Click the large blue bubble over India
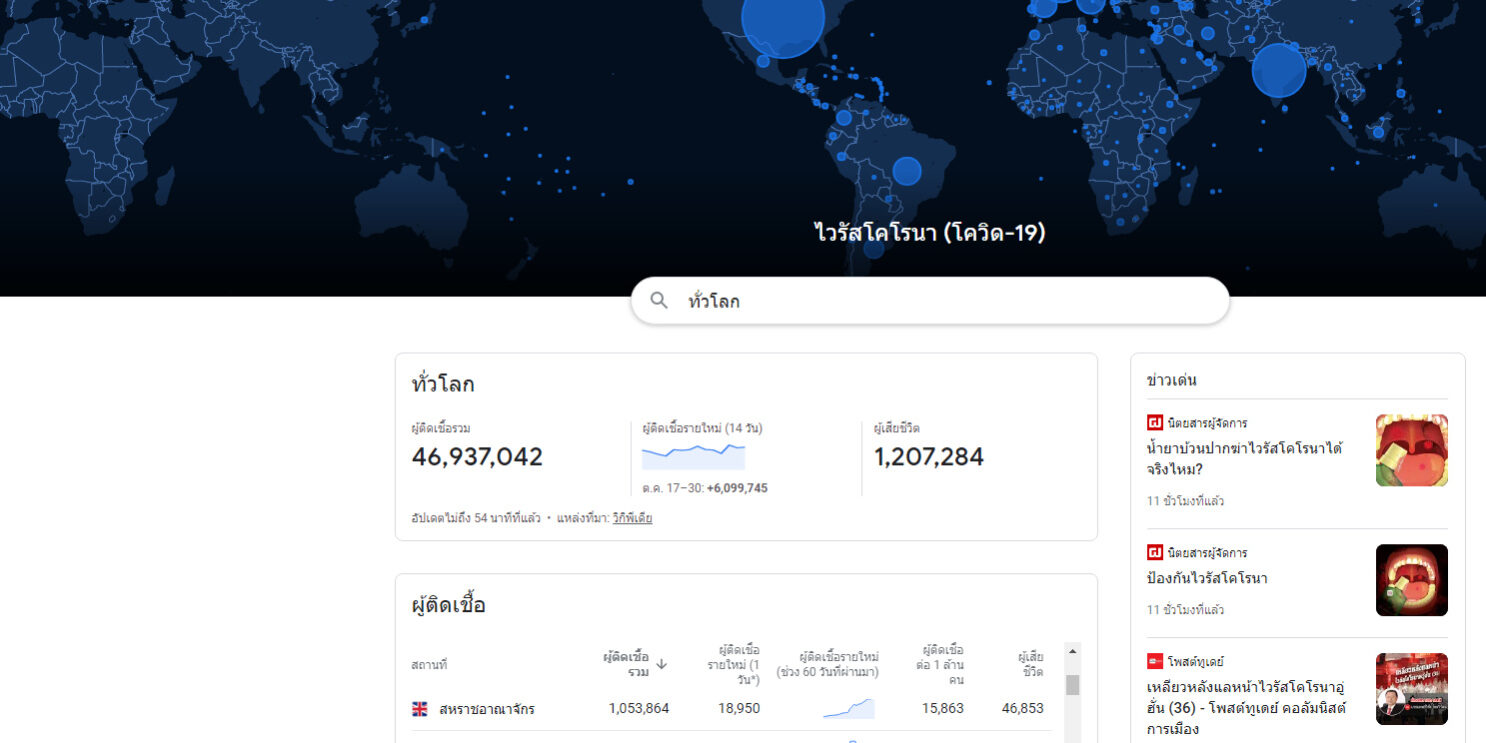Viewport: 1486px width, 743px height. coord(1278,70)
